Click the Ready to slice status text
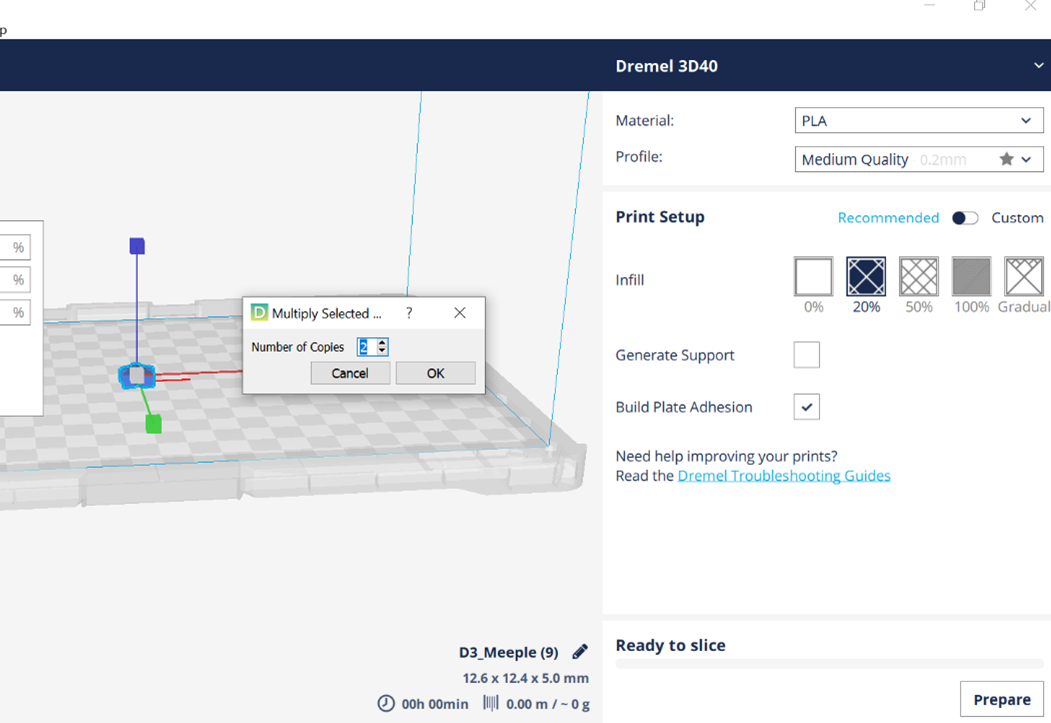The image size is (1051, 723). [670, 645]
